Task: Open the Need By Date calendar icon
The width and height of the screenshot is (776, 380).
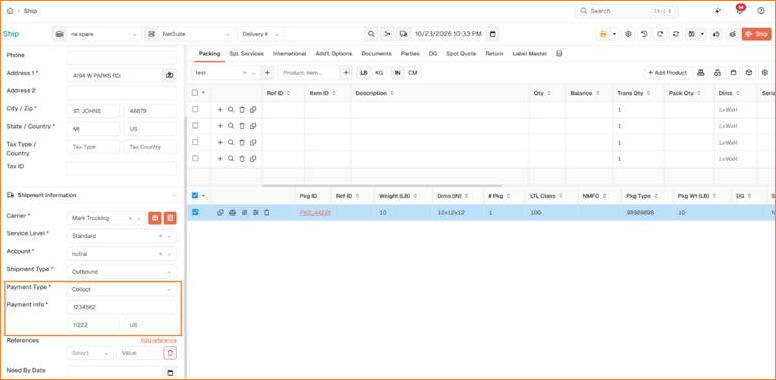Action: (x=170, y=373)
